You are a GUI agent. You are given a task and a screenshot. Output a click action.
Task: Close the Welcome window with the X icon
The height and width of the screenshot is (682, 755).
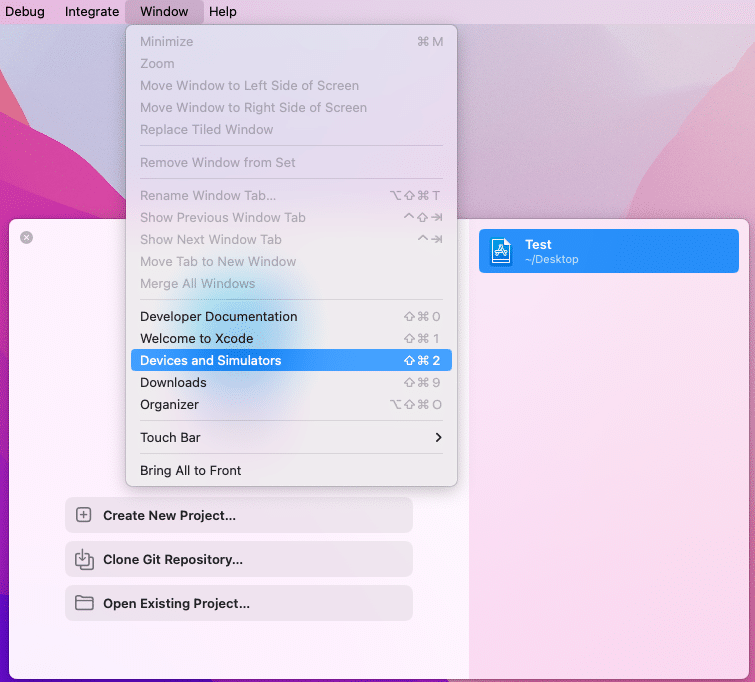[27, 237]
